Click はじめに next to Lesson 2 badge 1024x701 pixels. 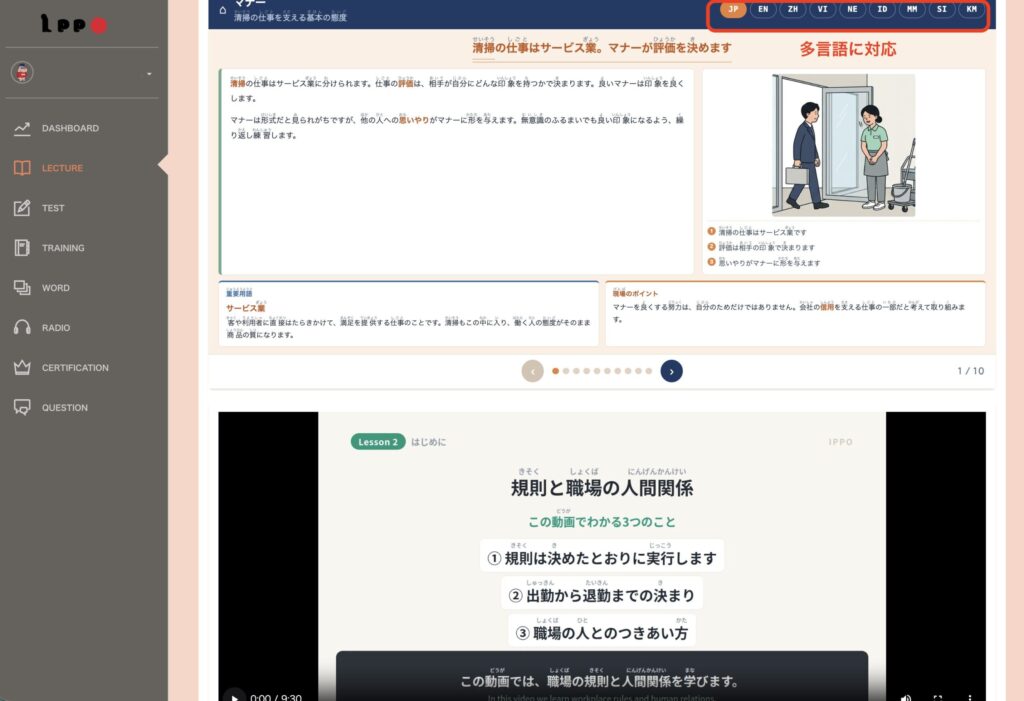pyautogui.click(x=428, y=442)
